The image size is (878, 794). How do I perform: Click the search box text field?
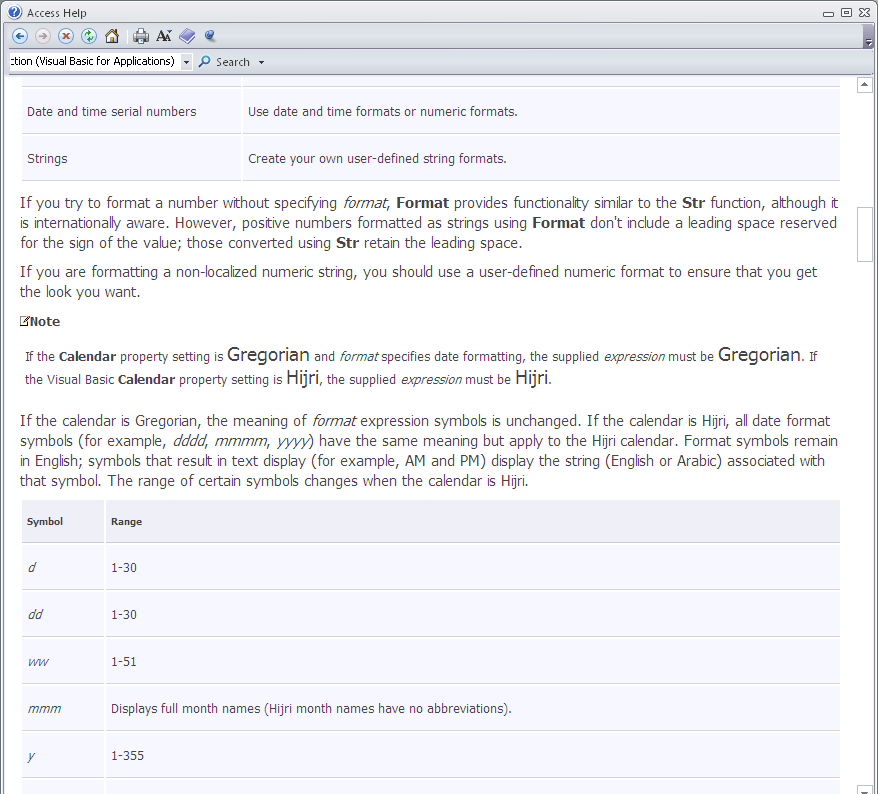pyautogui.click(x=94, y=62)
